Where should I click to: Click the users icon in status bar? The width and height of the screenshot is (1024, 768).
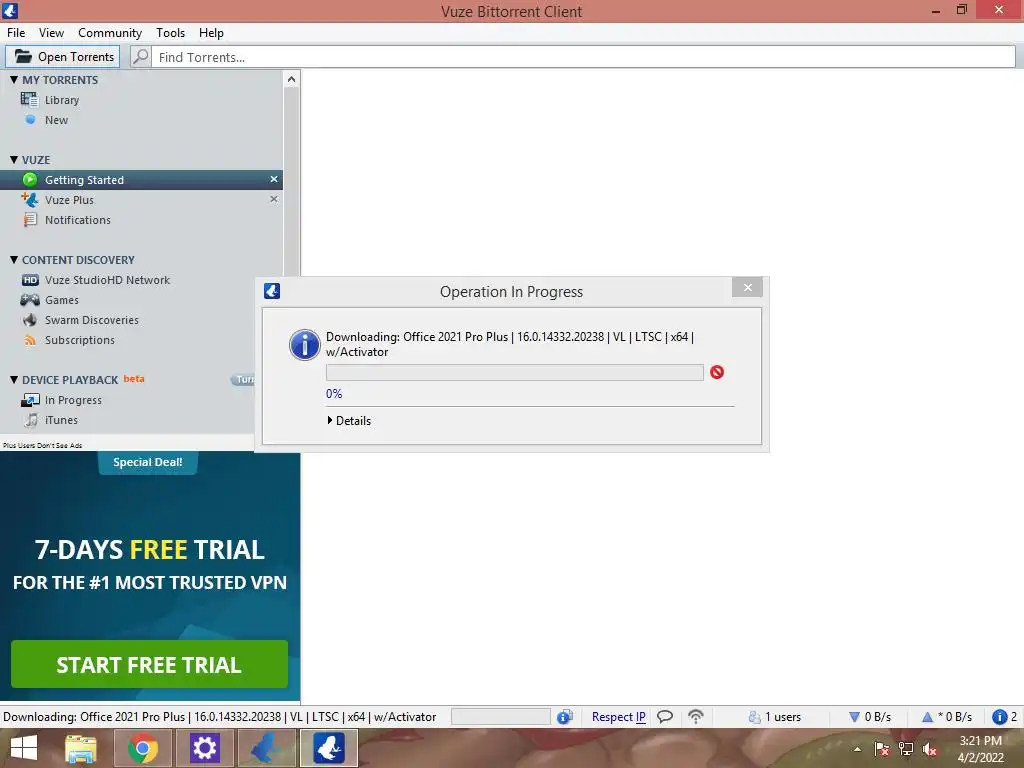tap(754, 717)
